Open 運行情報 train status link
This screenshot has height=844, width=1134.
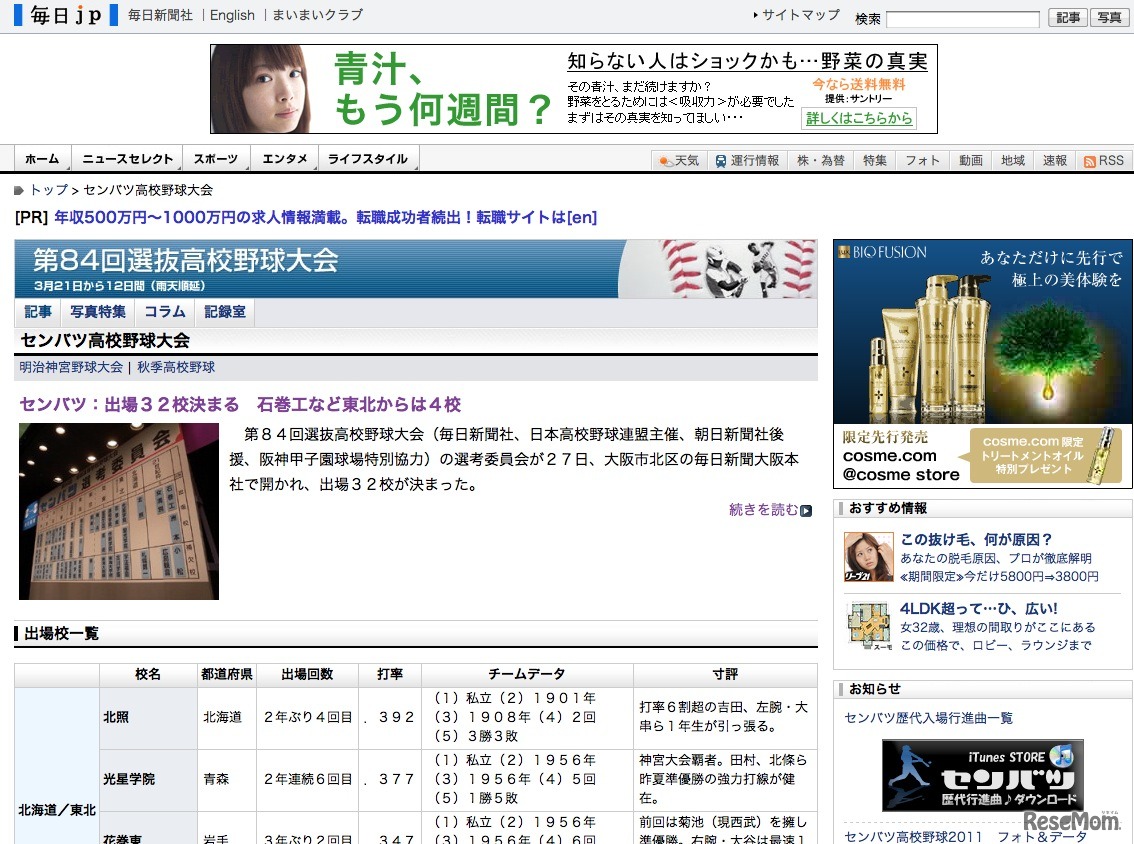[747, 161]
